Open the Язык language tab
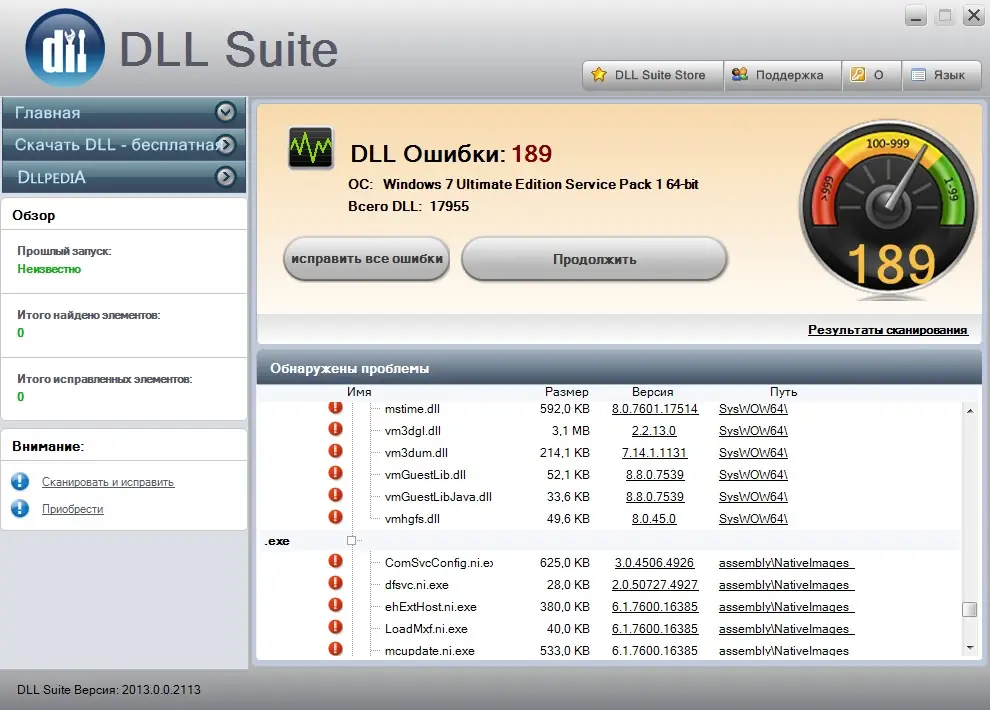 [x=941, y=75]
